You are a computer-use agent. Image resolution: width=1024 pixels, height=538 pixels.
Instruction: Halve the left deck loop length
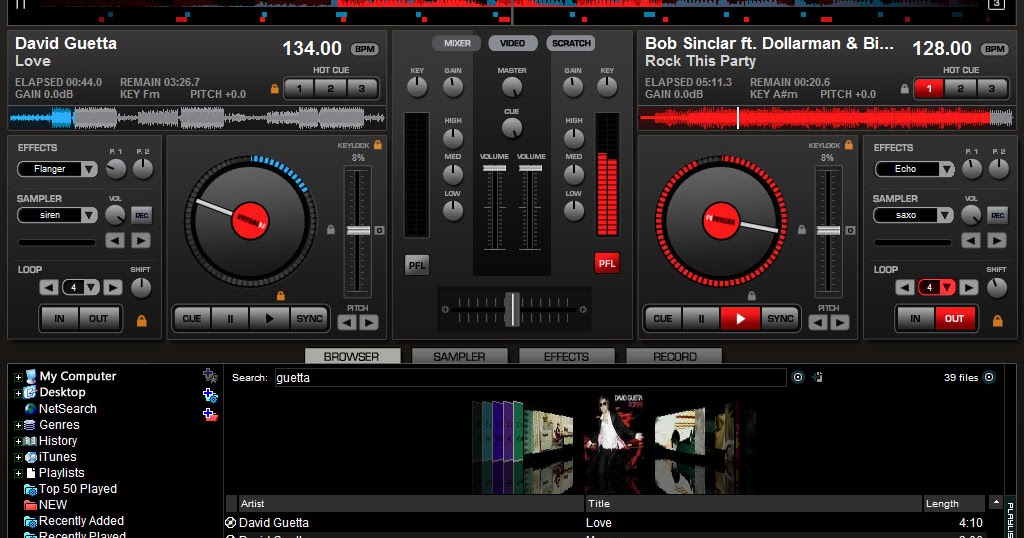tap(49, 287)
